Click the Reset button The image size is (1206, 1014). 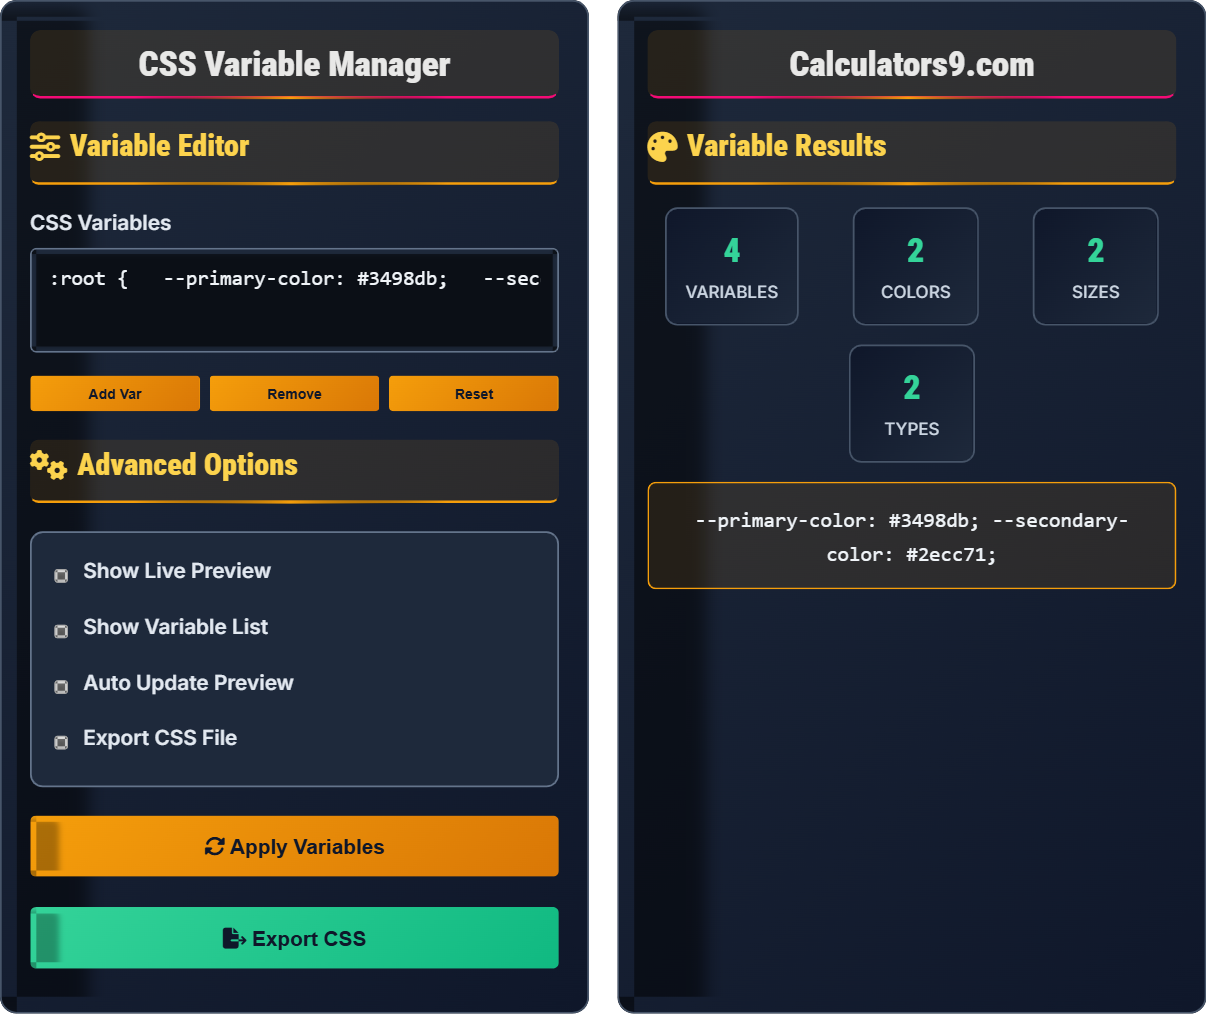pyautogui.click(x=474, y=394)
